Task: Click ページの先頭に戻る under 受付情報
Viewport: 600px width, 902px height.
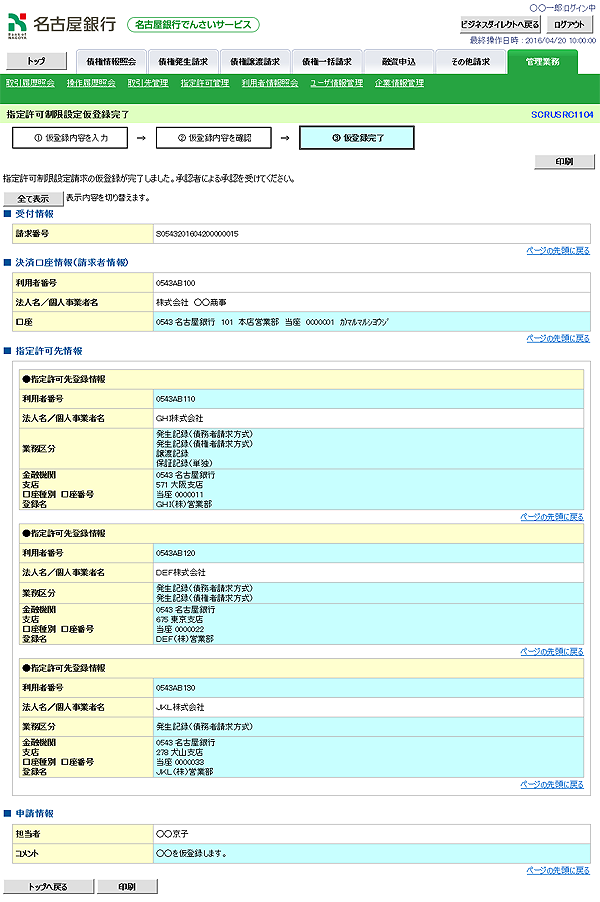Action: click(x=558, y=251)
